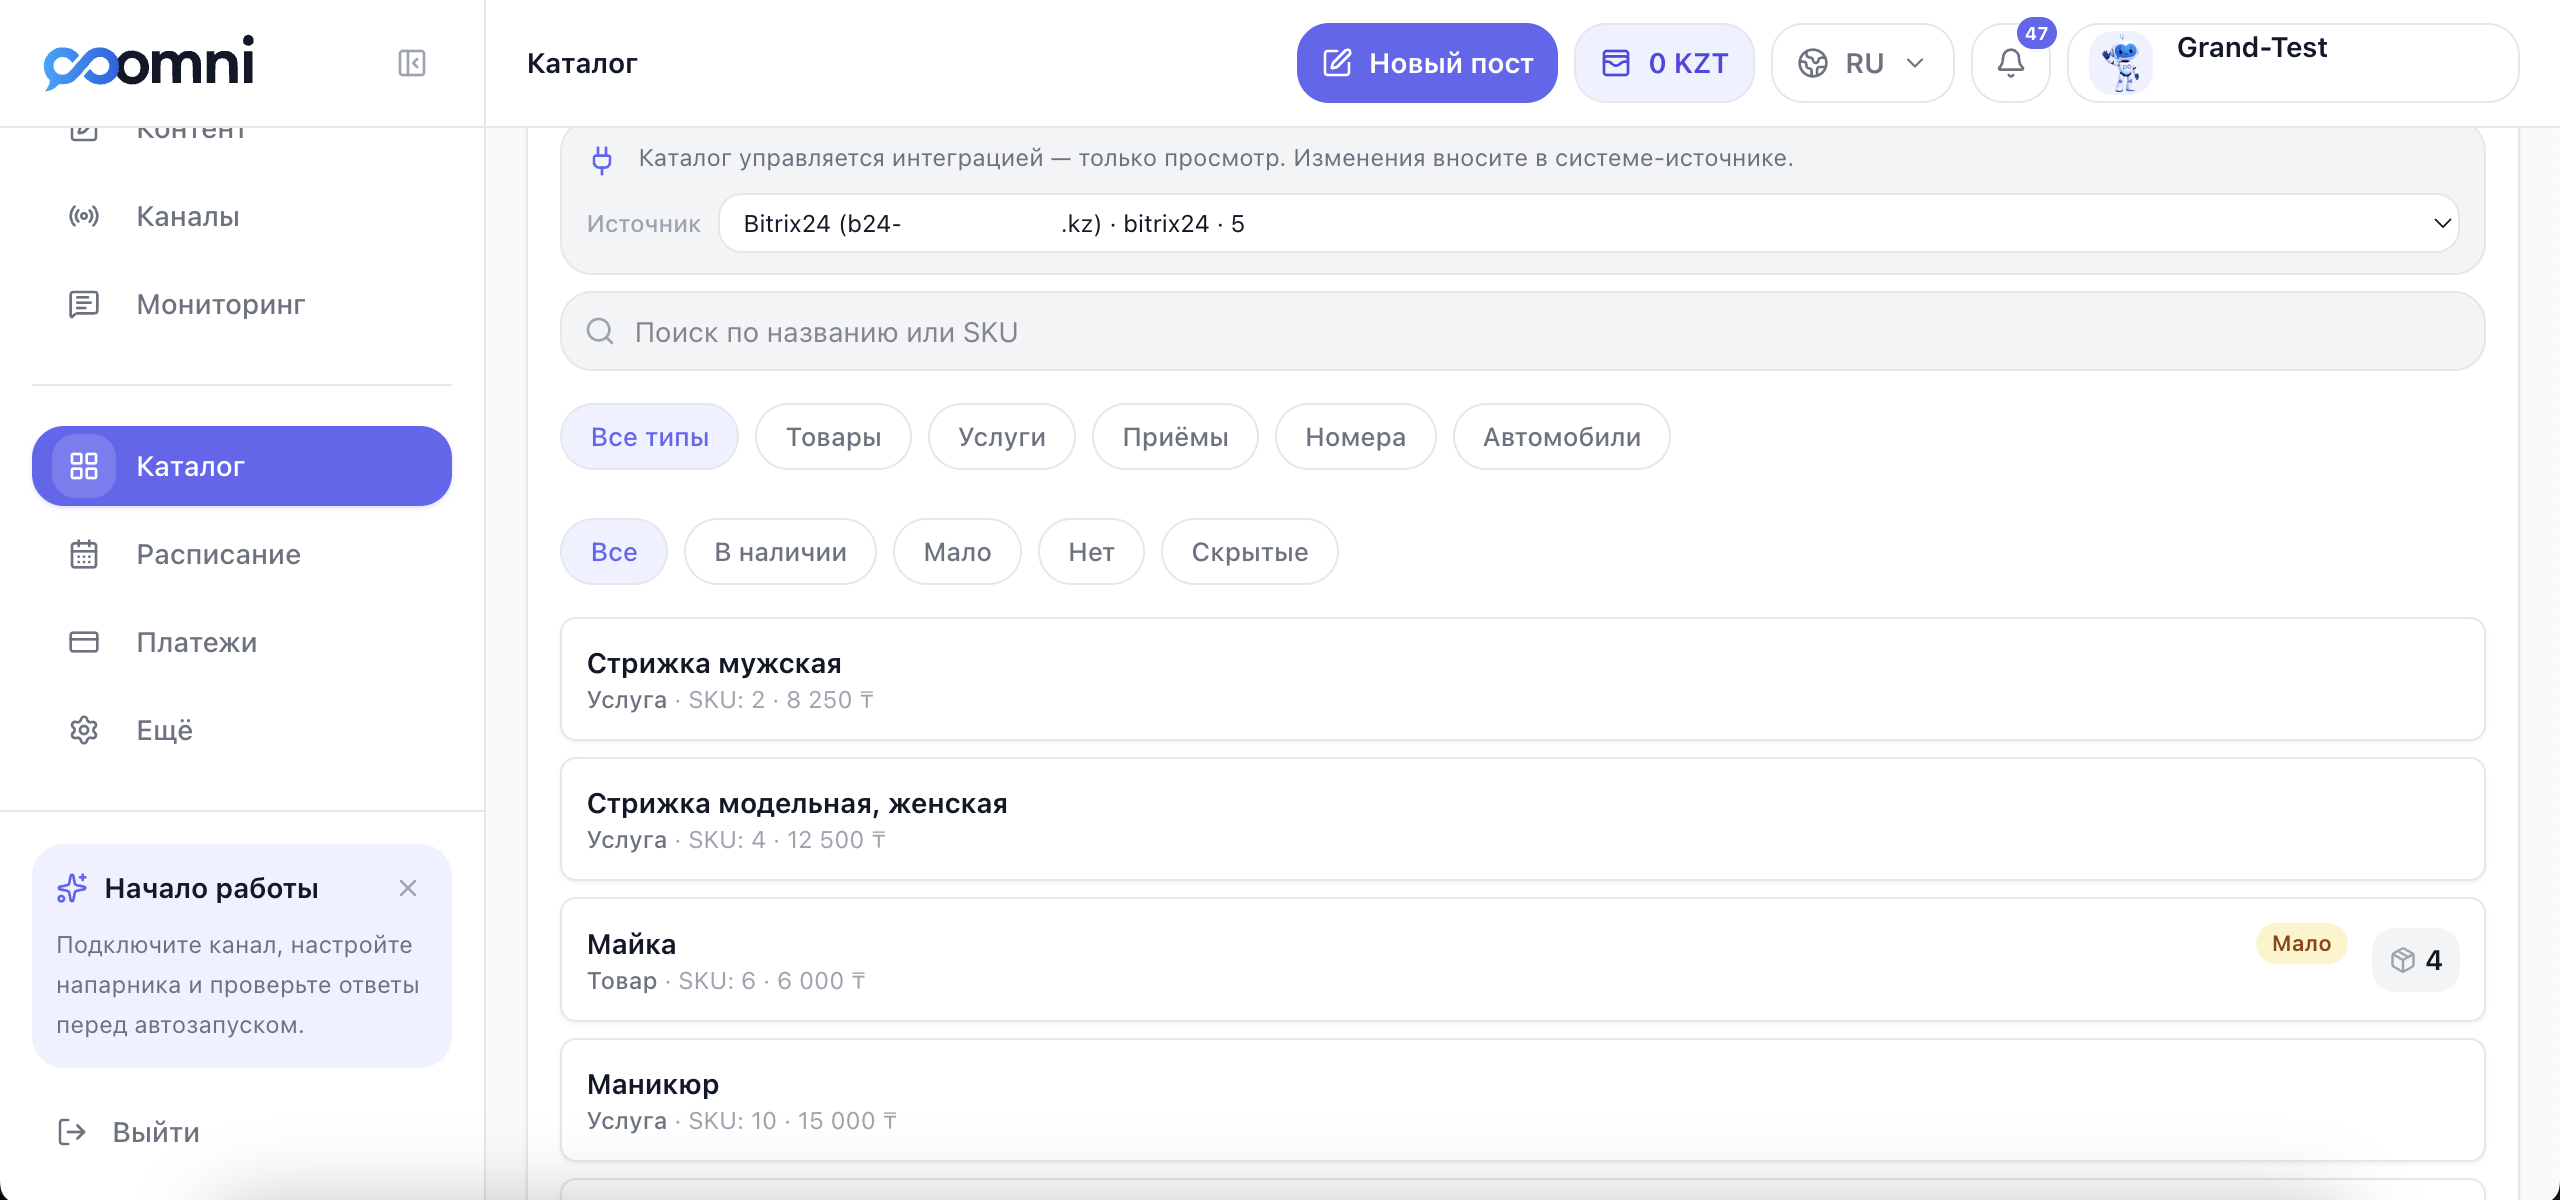
Task: Open Каналы in sidebar
Action: tap(242, 216)
